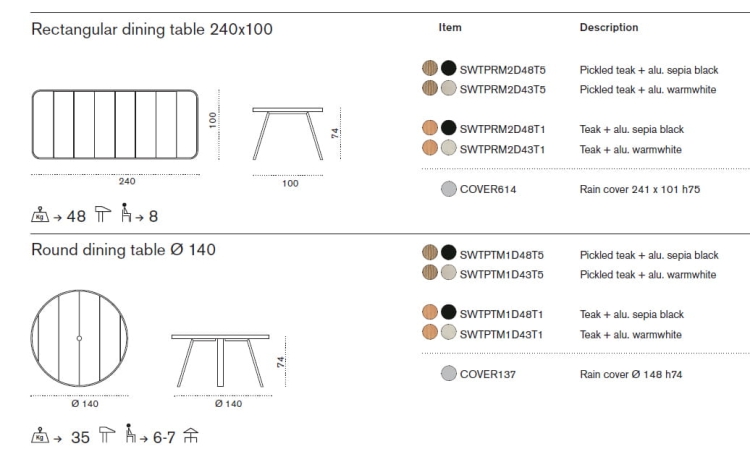This screenshot has width=750, height=454.
Task: Select the pickled teak swatch for SWTPTM1D48T5
Action: tap(430, 254)
